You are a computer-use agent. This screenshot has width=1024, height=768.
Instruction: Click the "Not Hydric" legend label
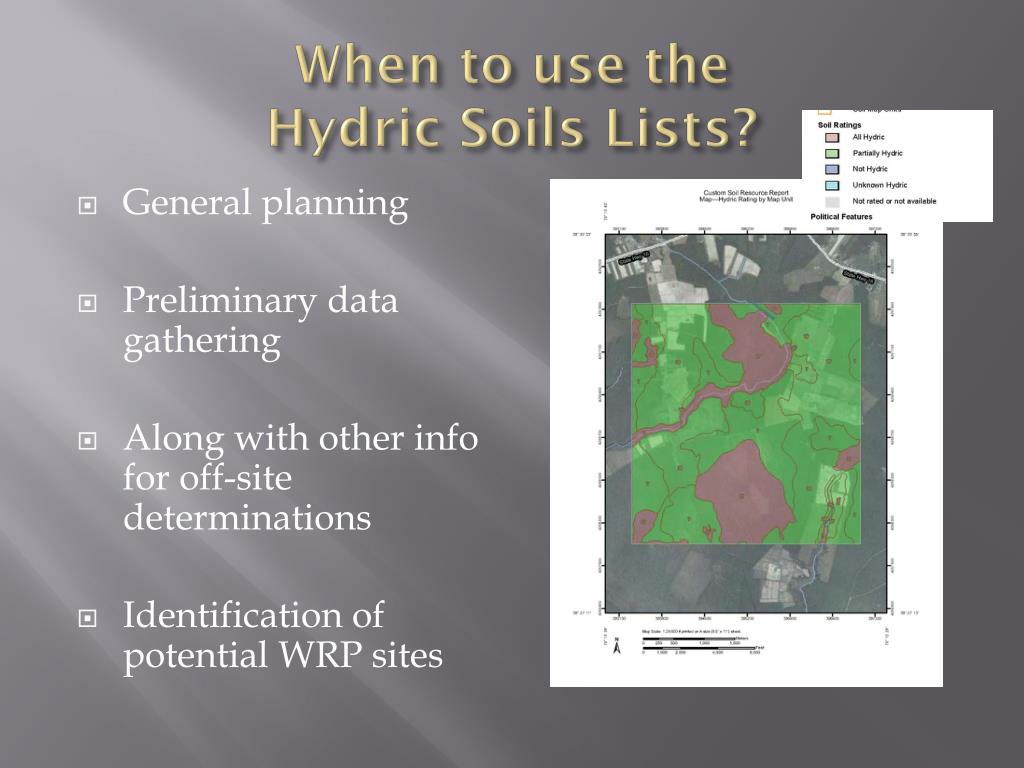tap(870, 168)
